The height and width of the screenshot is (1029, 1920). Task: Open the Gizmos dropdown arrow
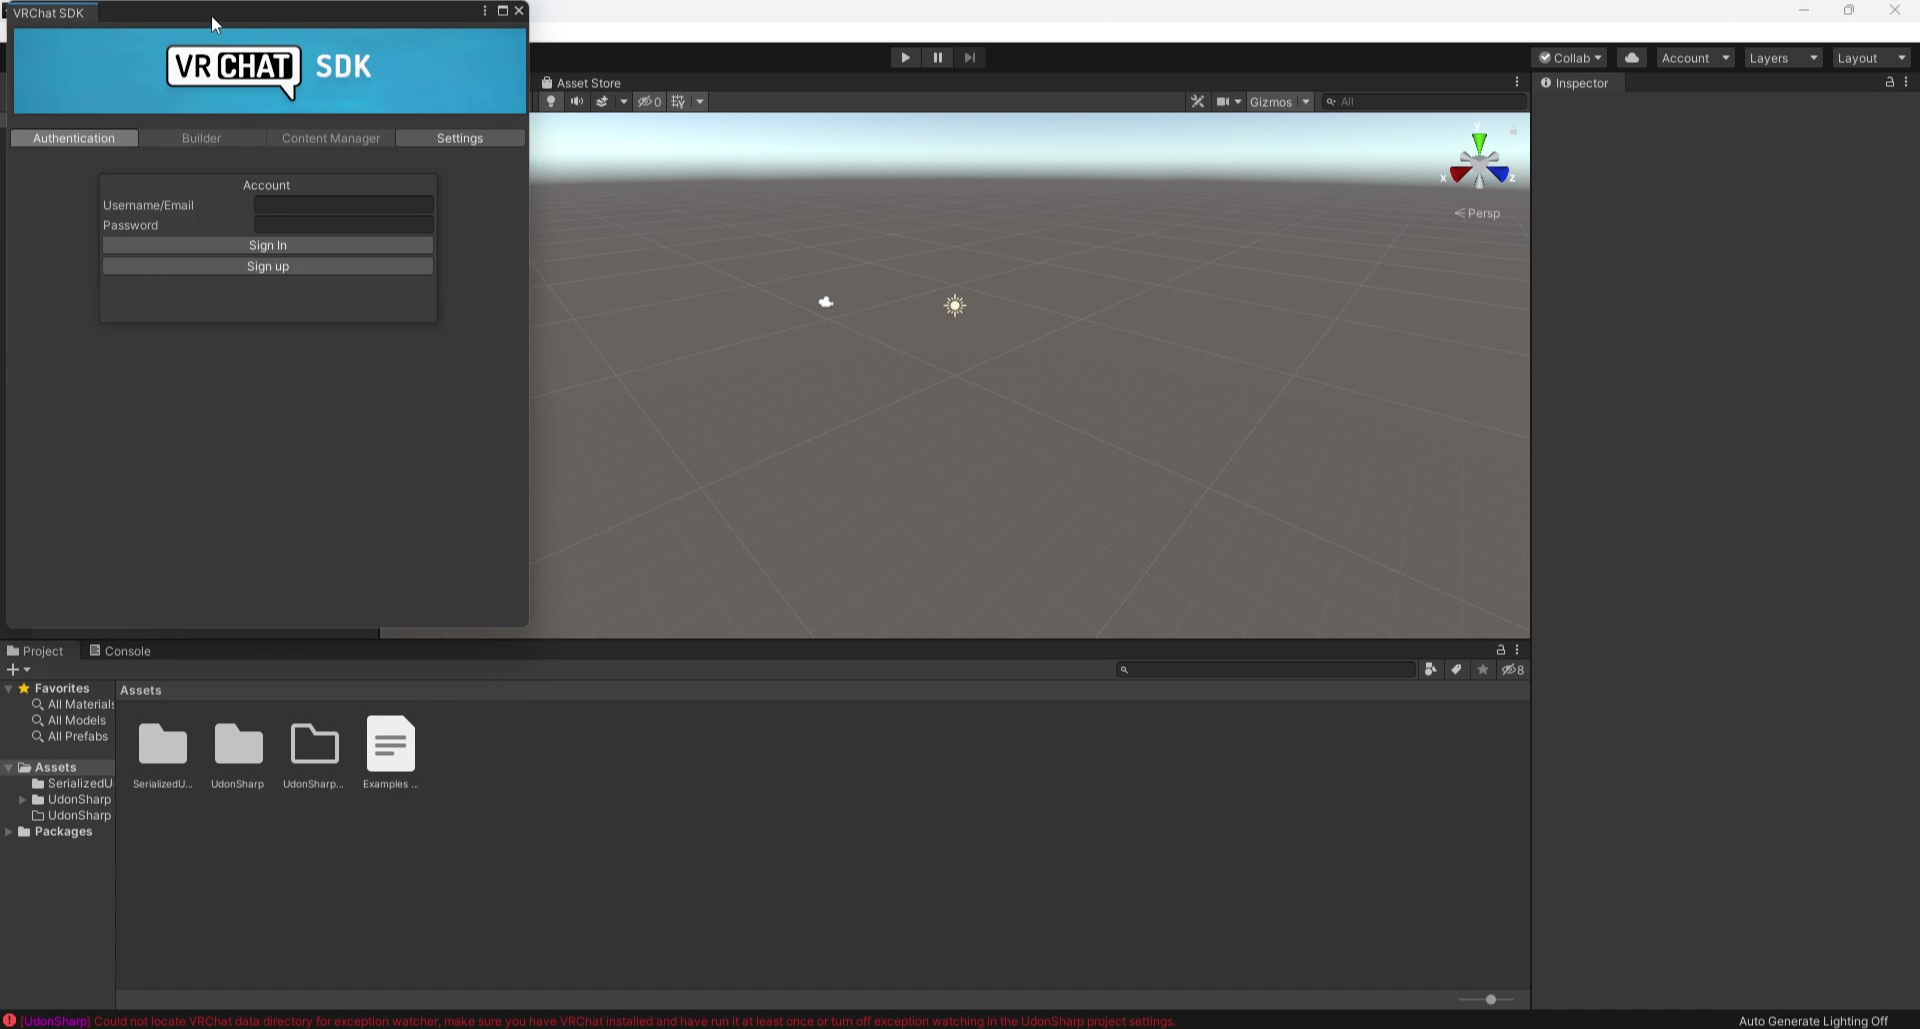1306,102
